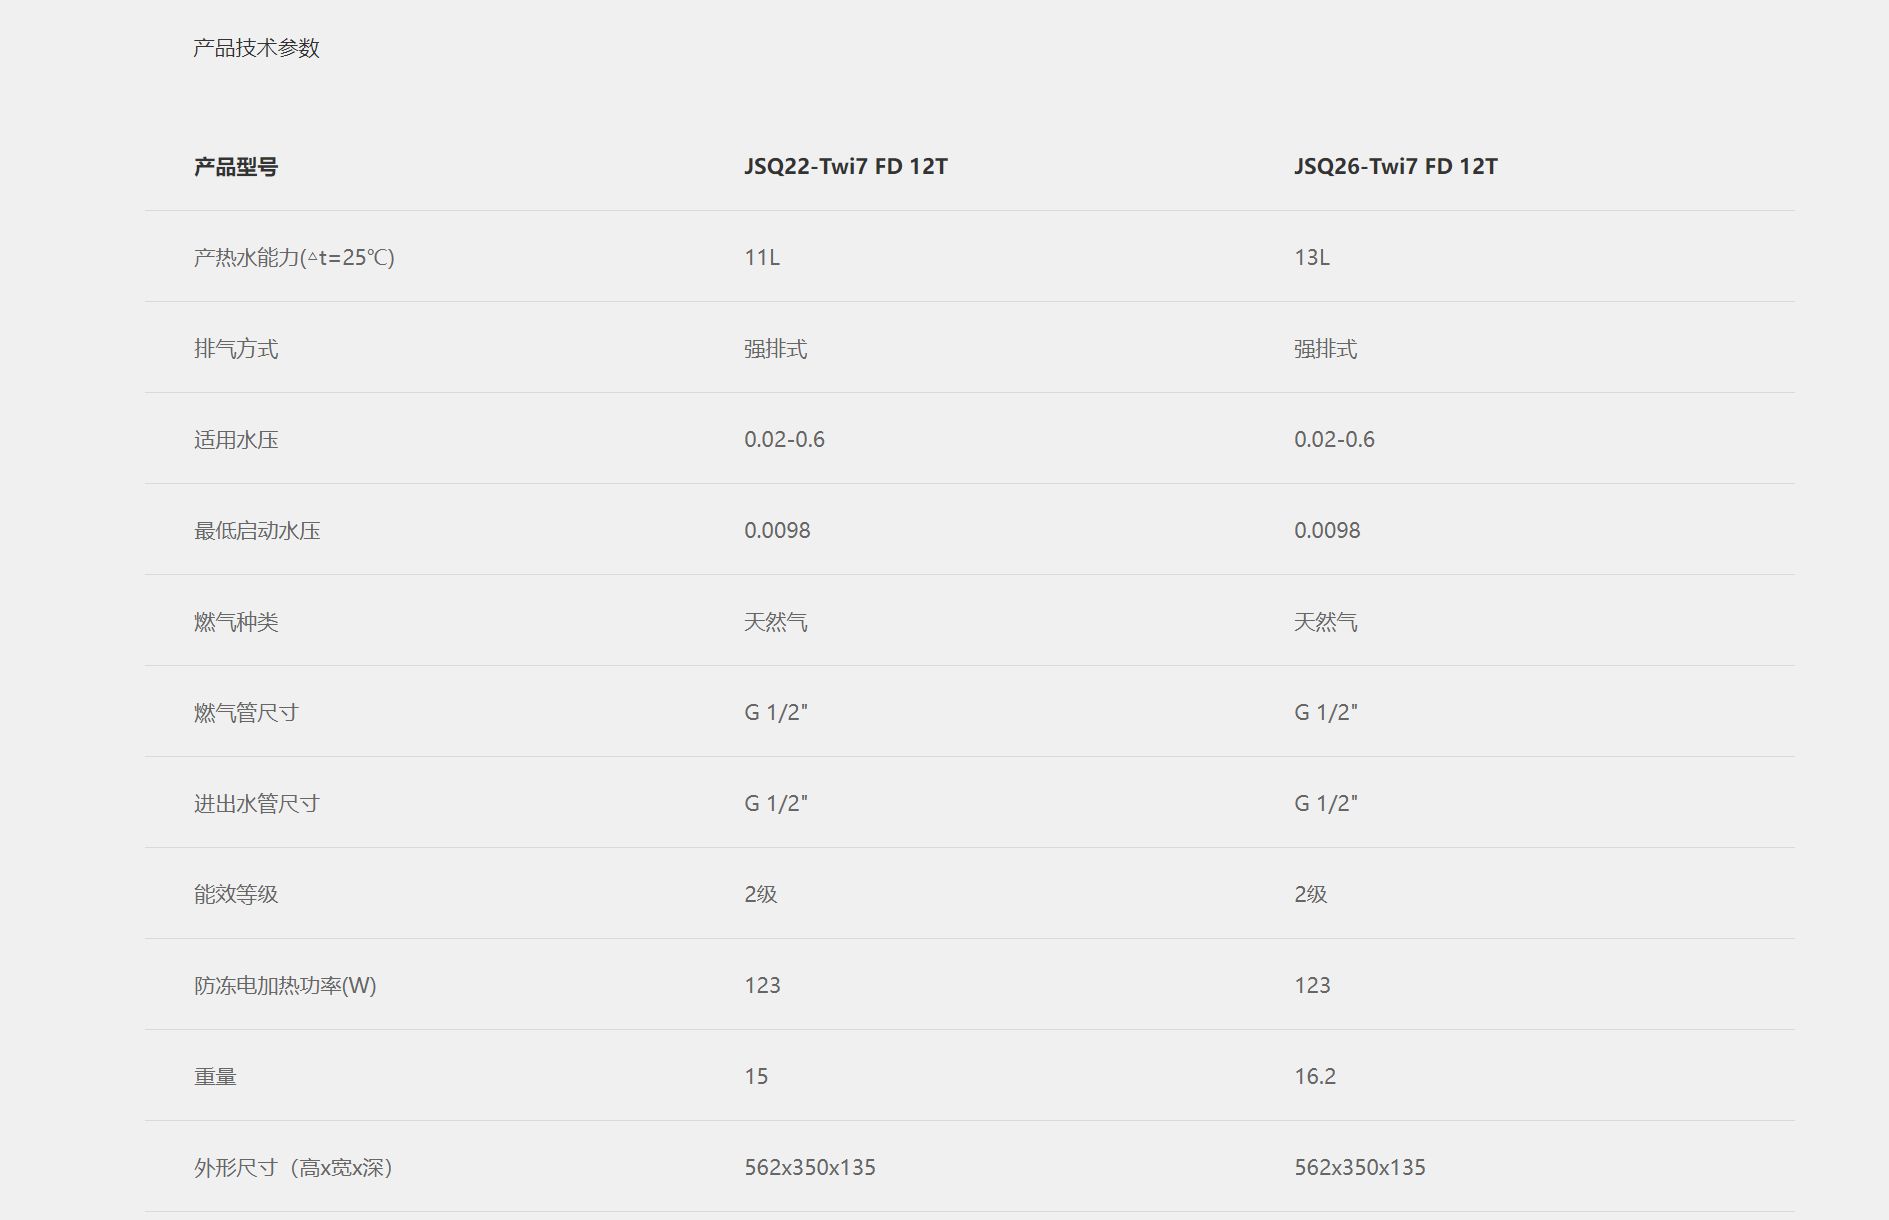Select the JSQ22-Twi7 FD 12T model header
The height and width of the screenshot is (1220, 1889).
pyautogui.click(x=846, y=166)
